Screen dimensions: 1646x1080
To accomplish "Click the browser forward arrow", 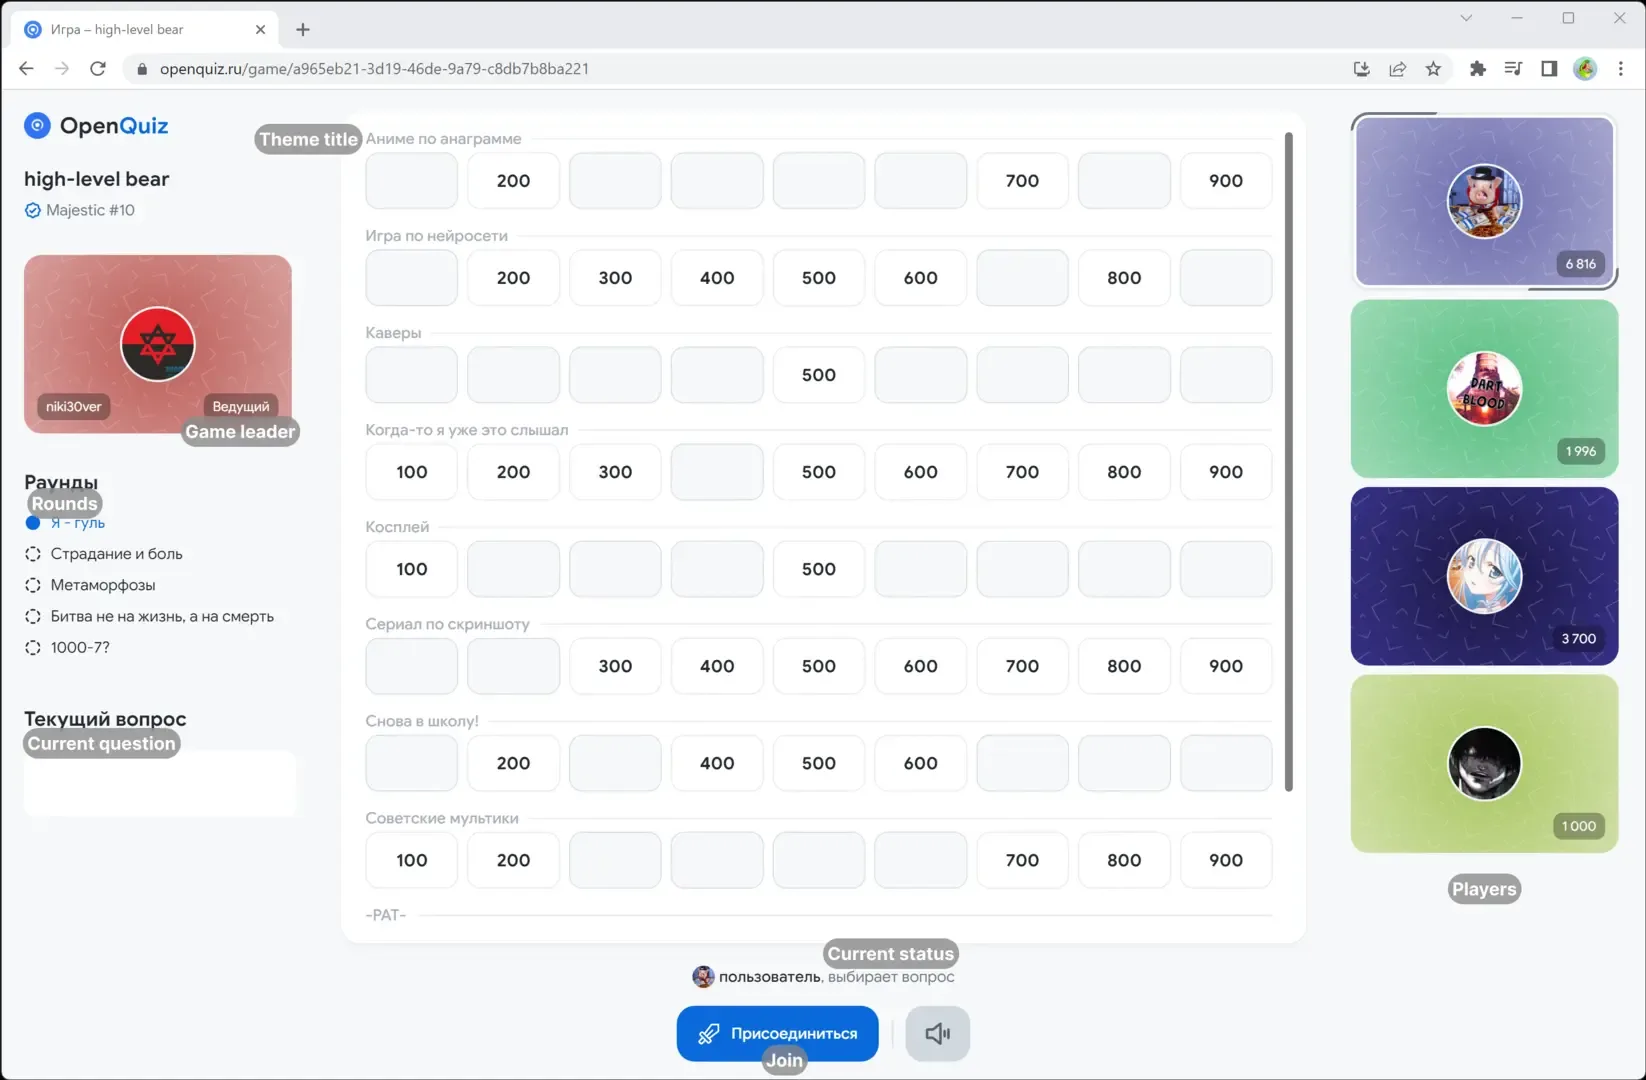I will pos(62,68).
